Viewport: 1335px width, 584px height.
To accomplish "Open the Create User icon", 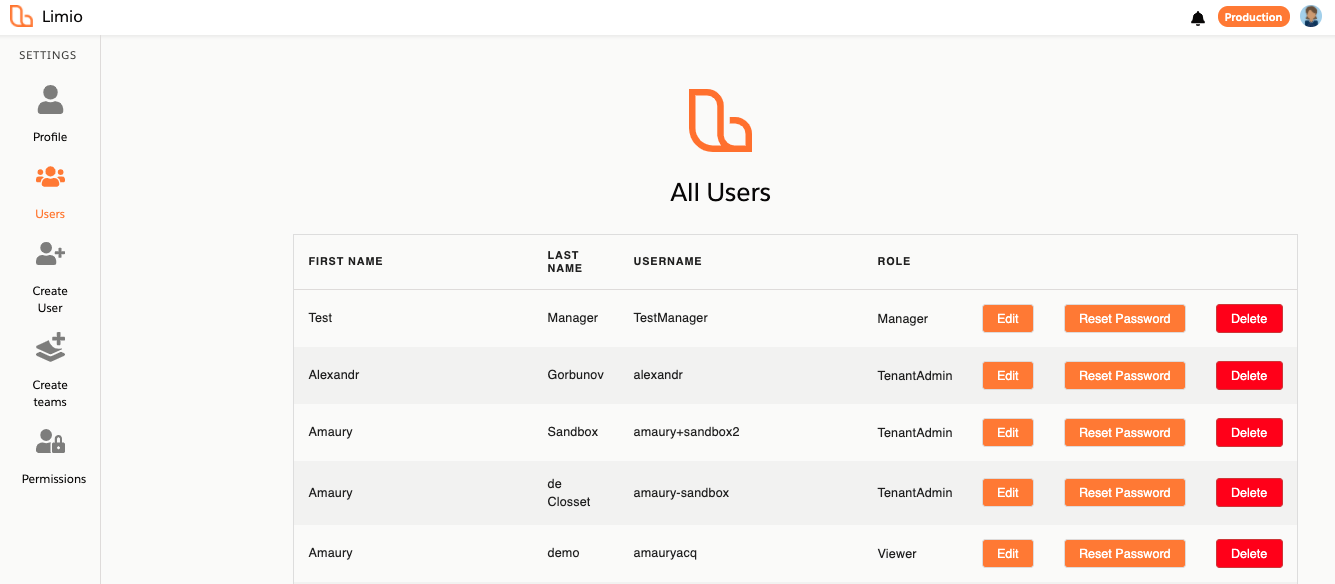I will click(50, 255).
